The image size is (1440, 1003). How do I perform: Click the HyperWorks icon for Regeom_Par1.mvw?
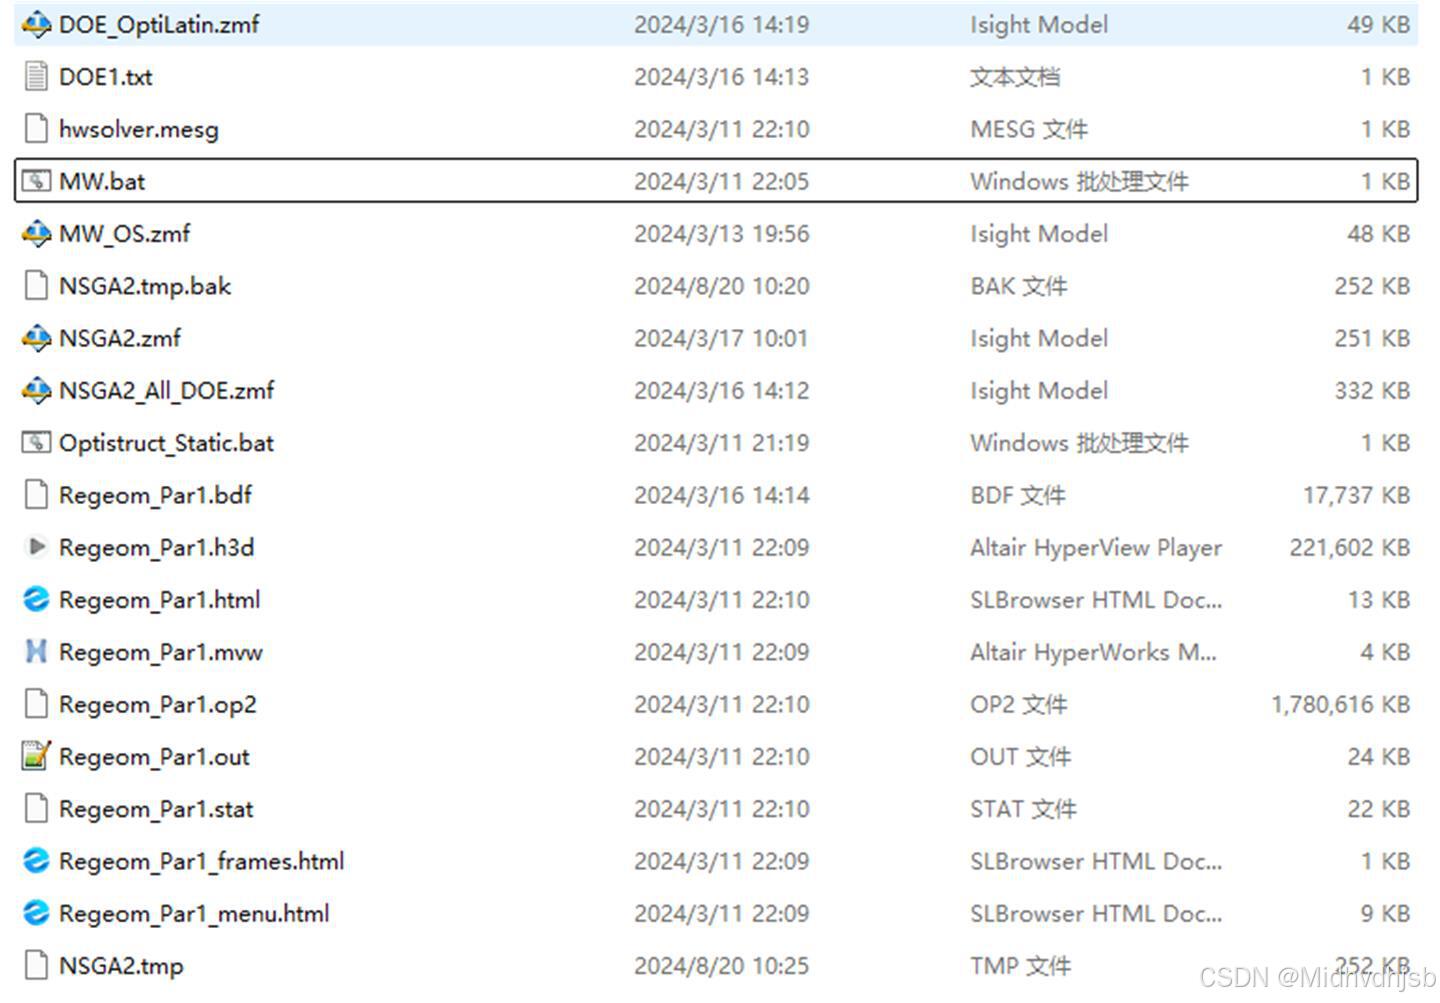point(37,652)
